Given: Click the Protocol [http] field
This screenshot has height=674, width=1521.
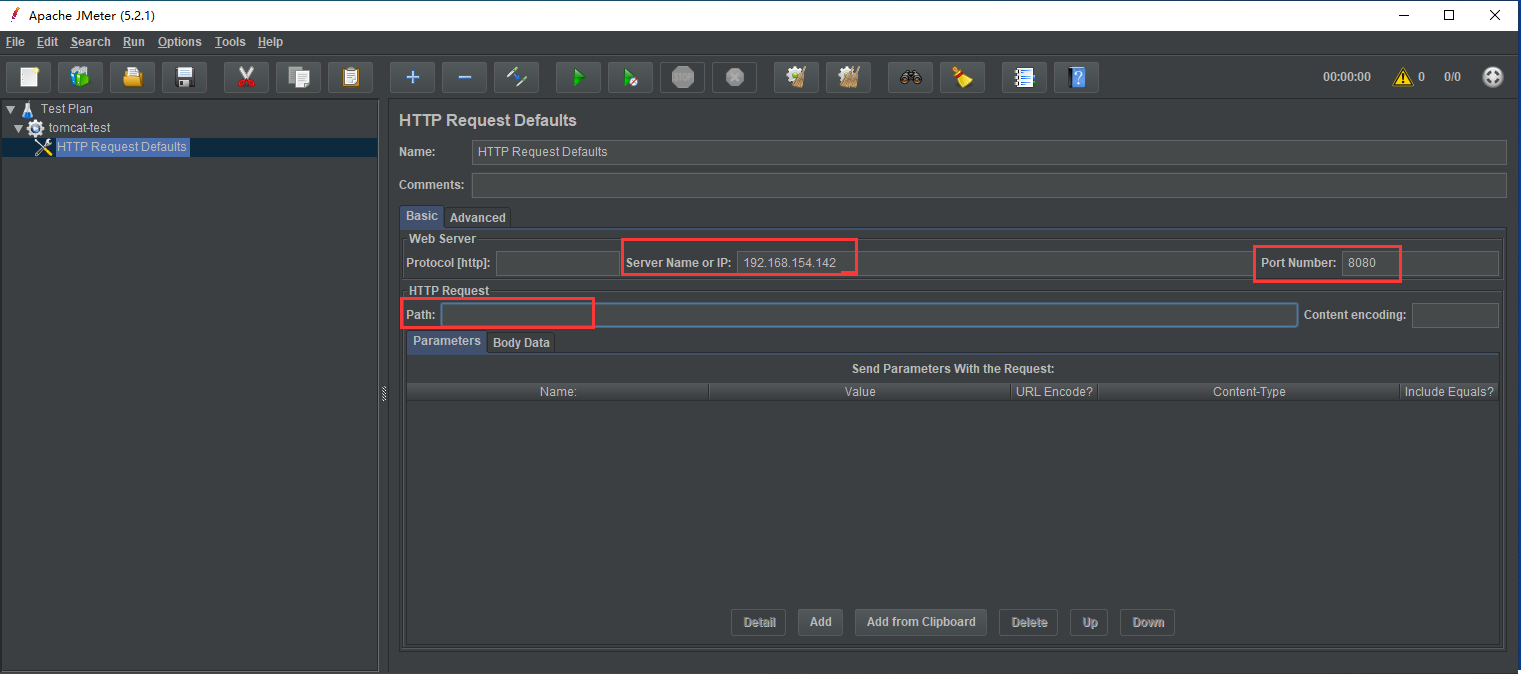Looking at the screenshot, I should pyautogui.click(x=558, y=263).
